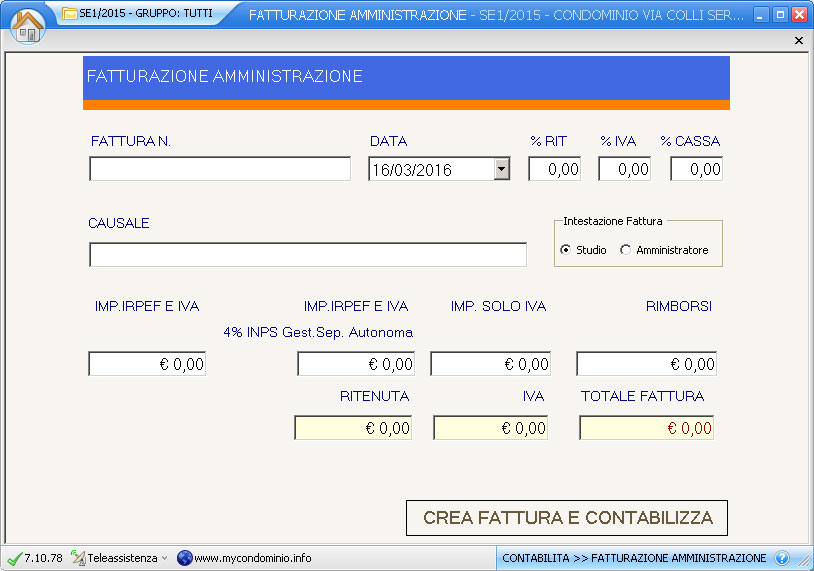
Task: Expand the Teleassistenza dropdown chevron
Action: tap(164, 558)
